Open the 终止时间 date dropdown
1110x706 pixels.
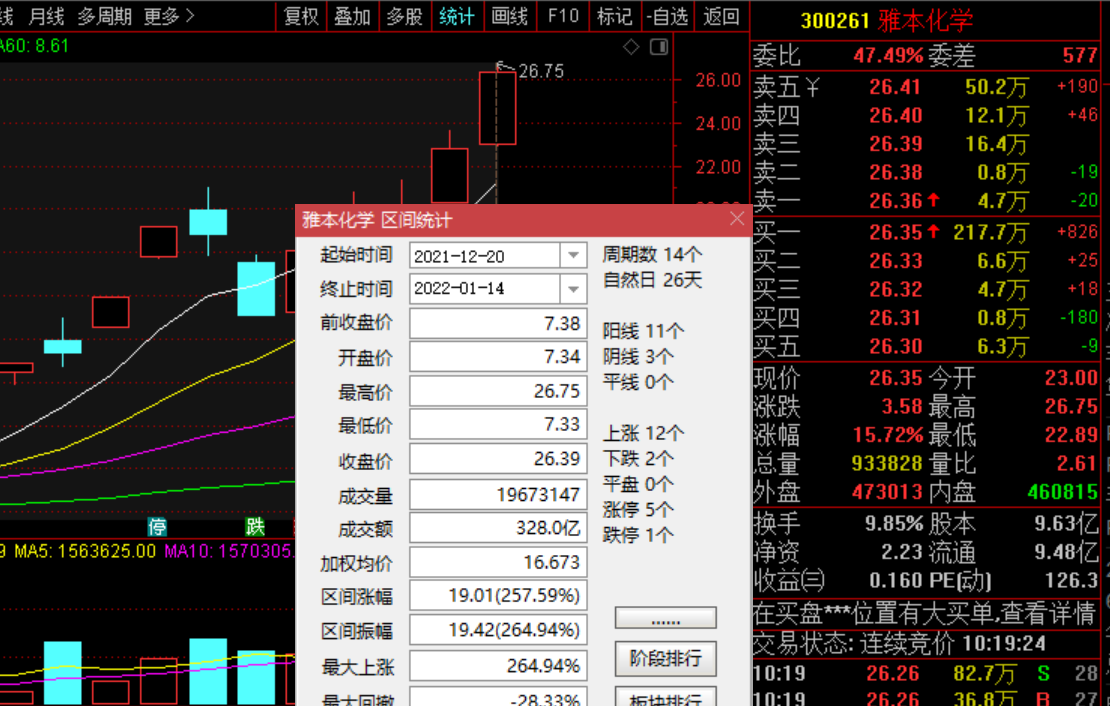573,288
